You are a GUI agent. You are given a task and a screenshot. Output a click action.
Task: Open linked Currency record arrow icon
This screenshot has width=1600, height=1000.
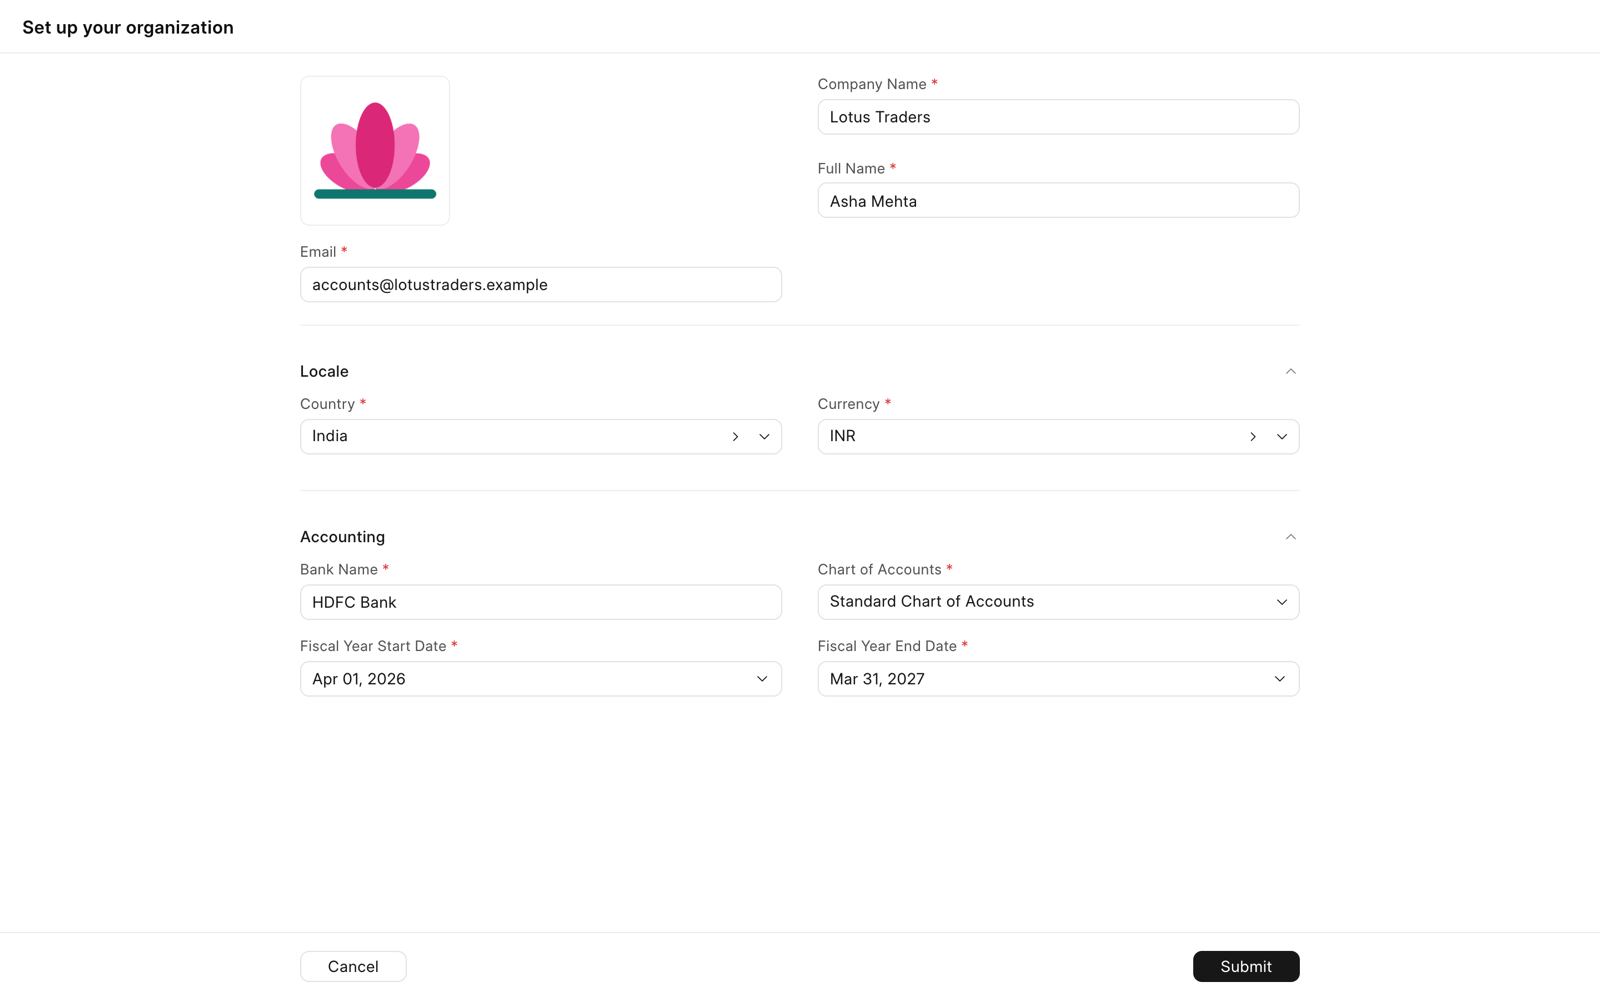click(x=1252, y=437)
